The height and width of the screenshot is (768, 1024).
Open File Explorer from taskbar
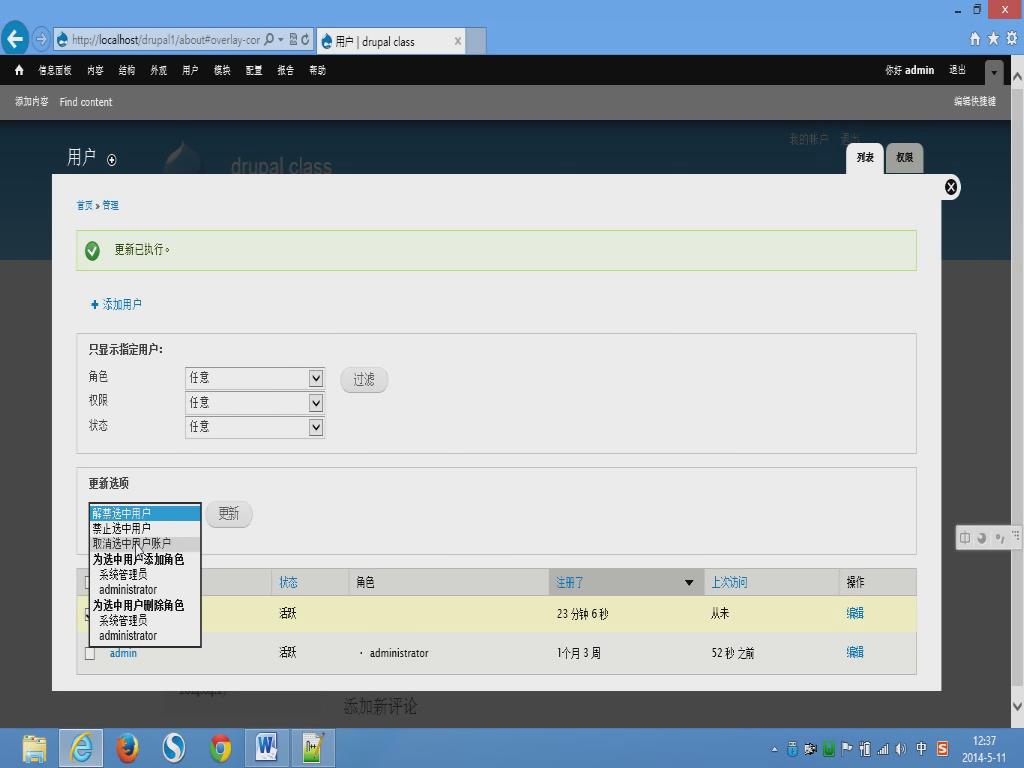click(34, 748)
